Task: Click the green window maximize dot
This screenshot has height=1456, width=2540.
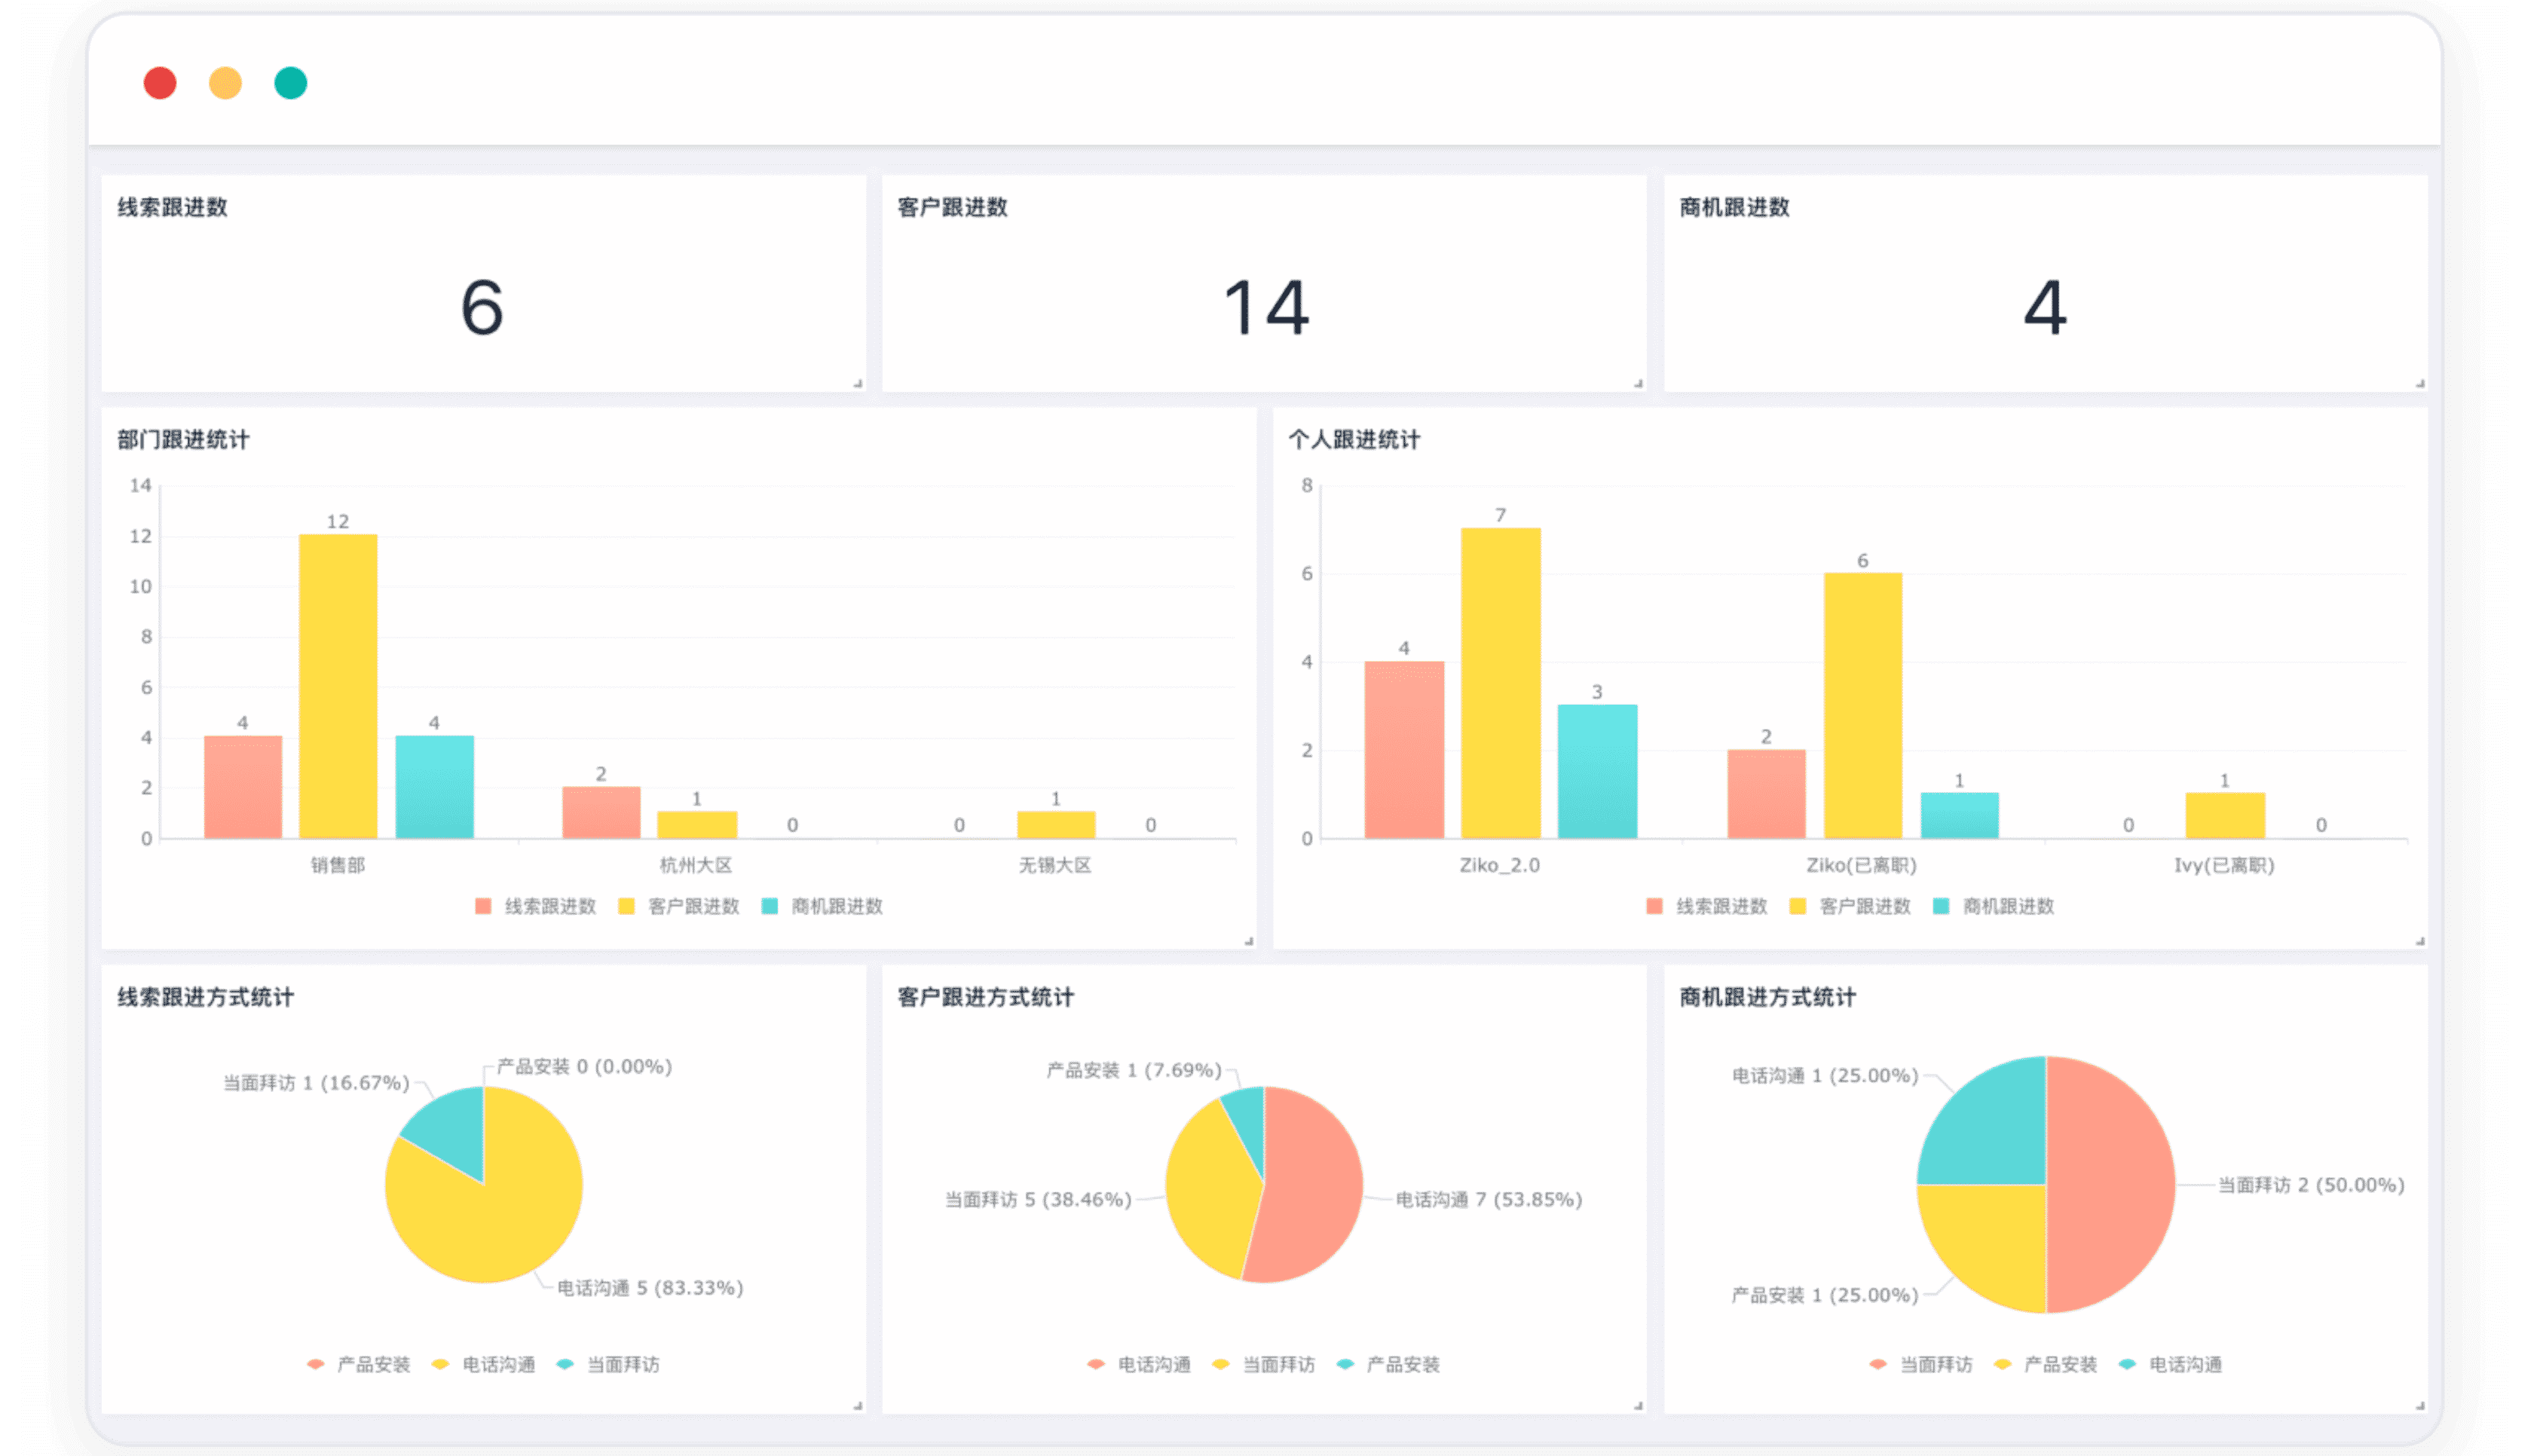Action: (291, 83)
